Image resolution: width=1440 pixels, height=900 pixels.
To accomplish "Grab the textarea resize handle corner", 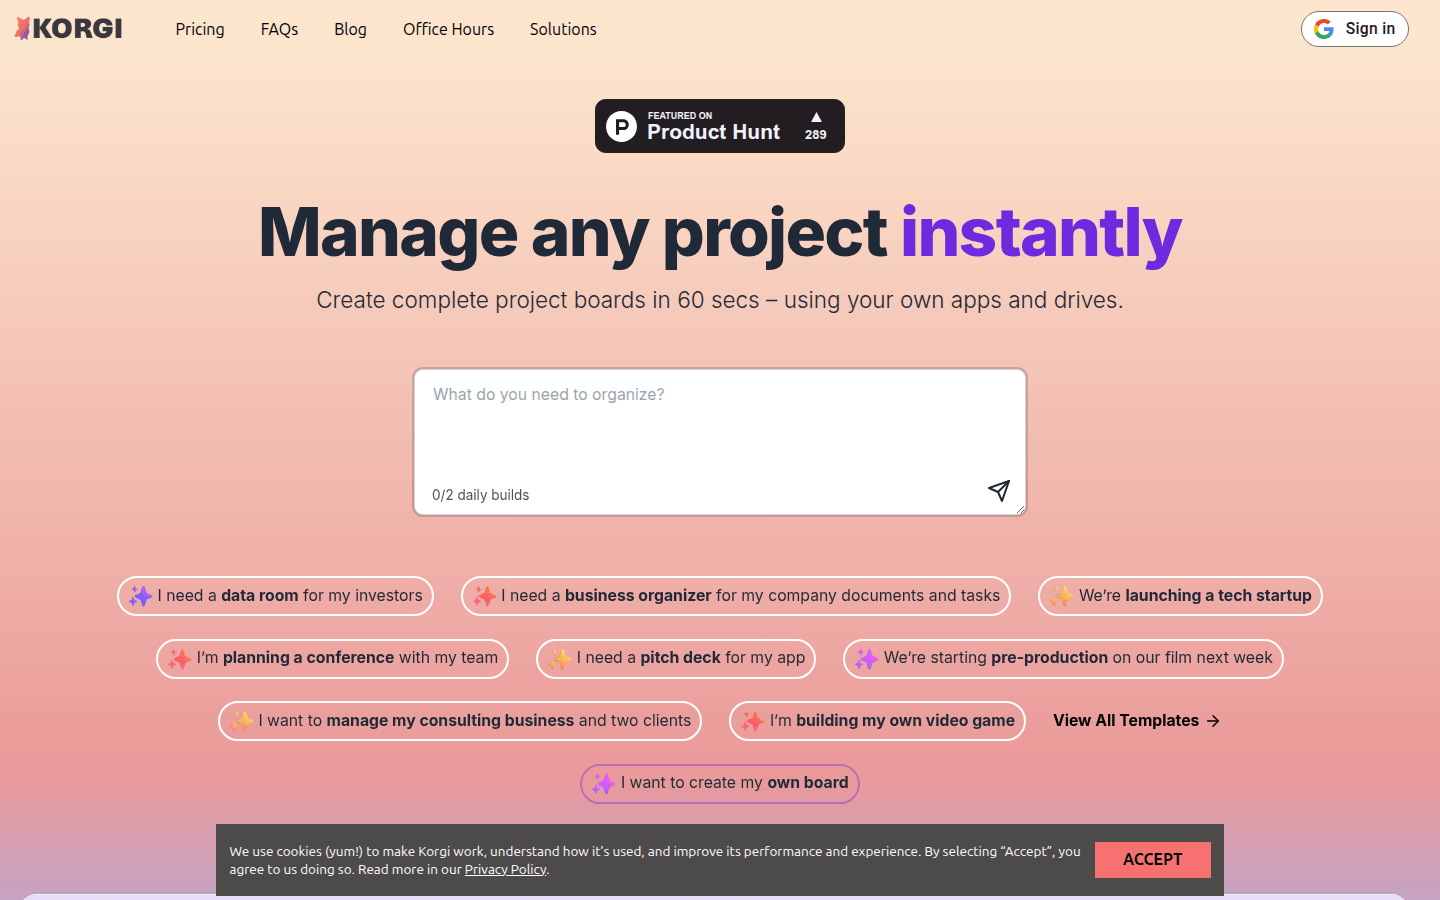I will (x=1020, y=510).
